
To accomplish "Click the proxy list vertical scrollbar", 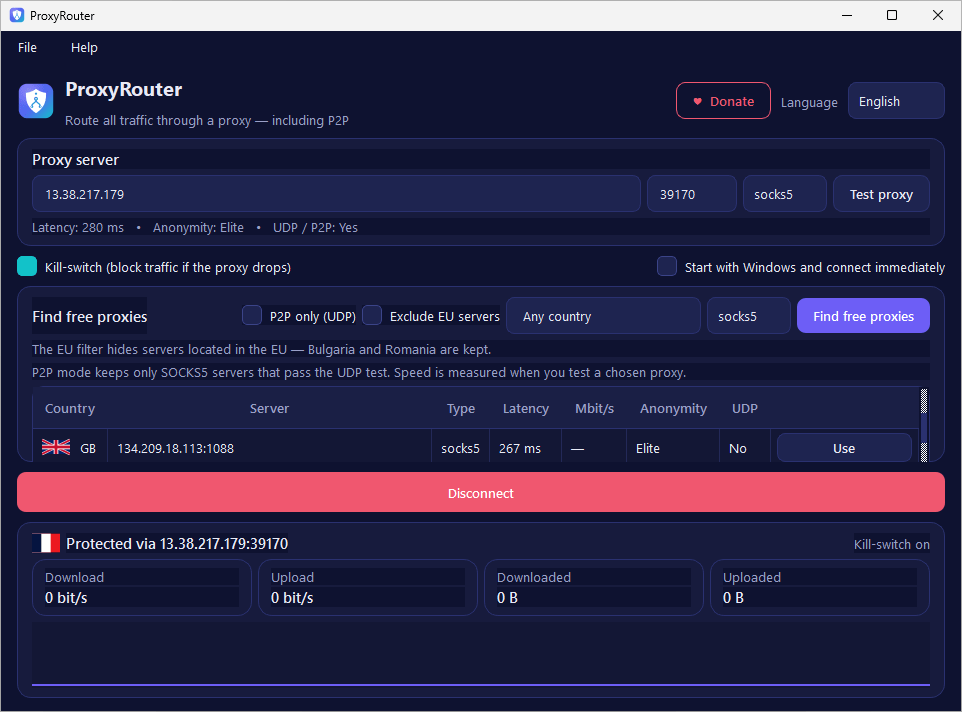I will coord(924,424).
